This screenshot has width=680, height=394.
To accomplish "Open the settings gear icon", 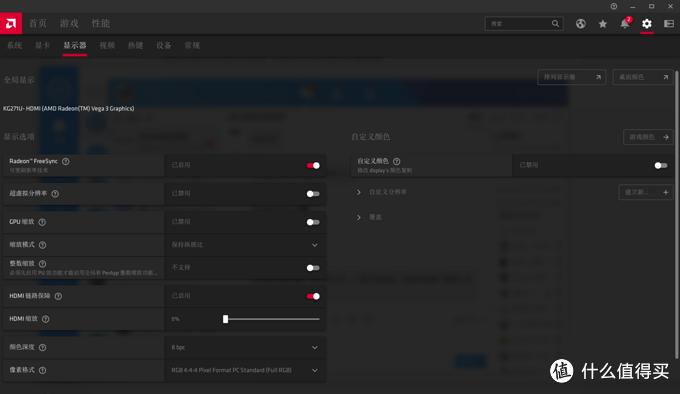I will pos(647,24).
